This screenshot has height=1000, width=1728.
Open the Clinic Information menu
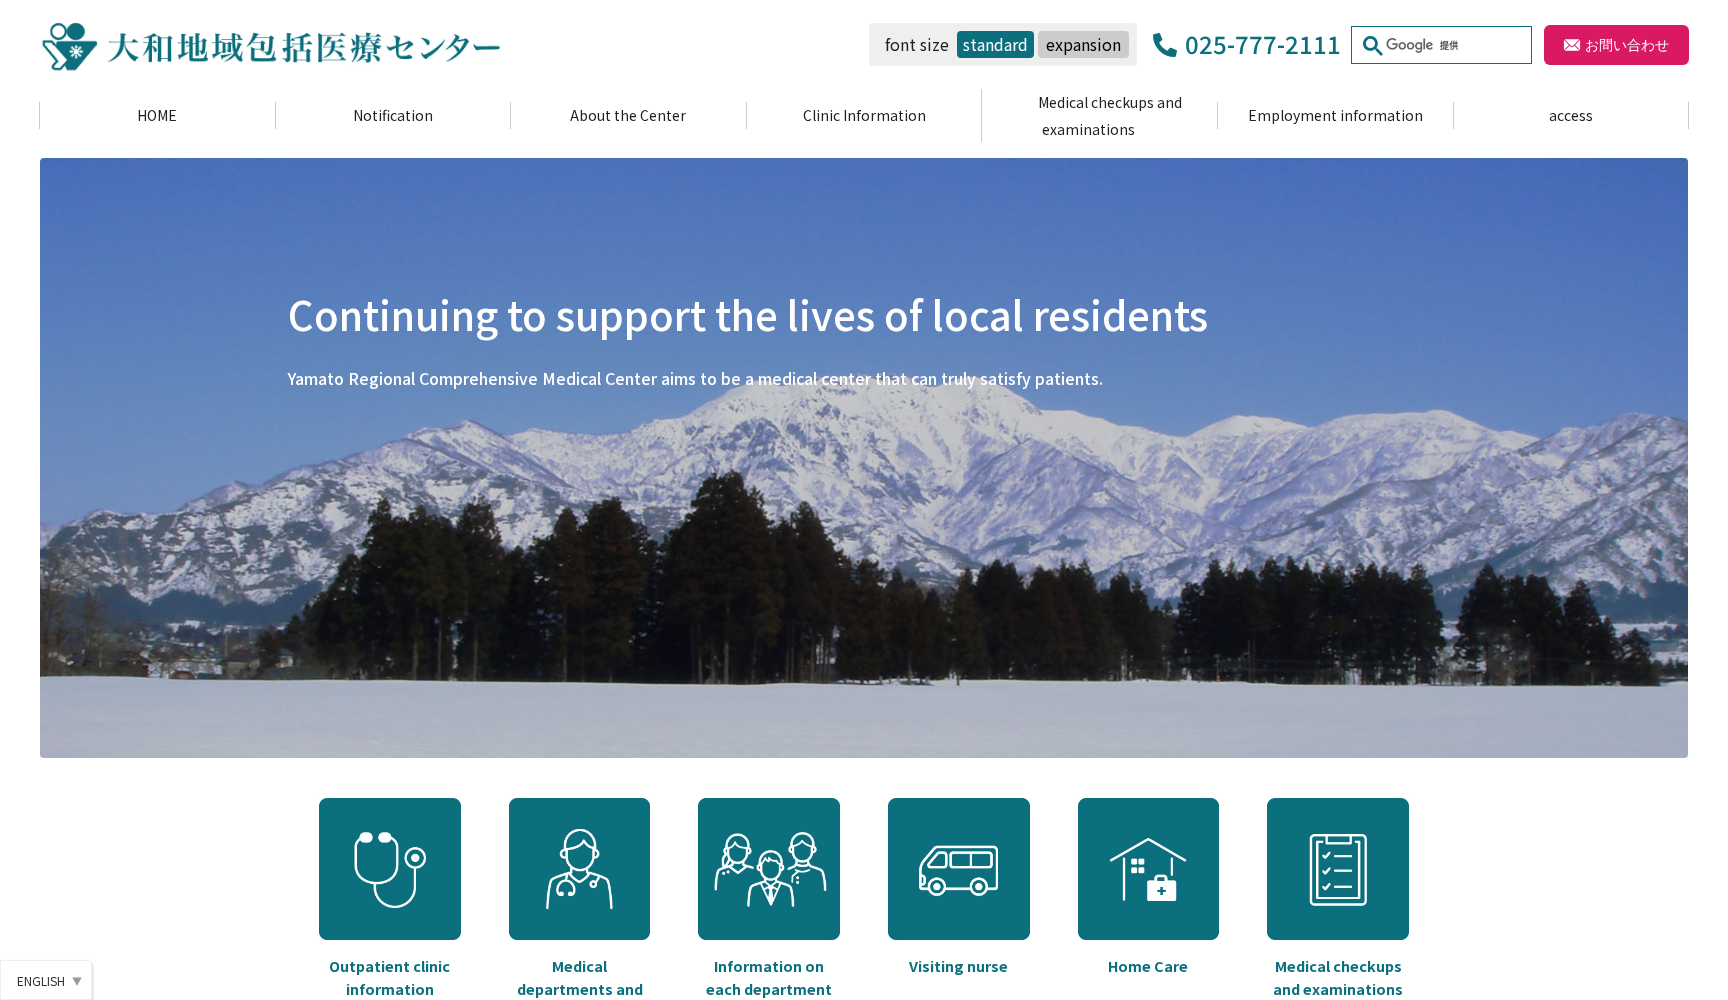pos(864,116)
